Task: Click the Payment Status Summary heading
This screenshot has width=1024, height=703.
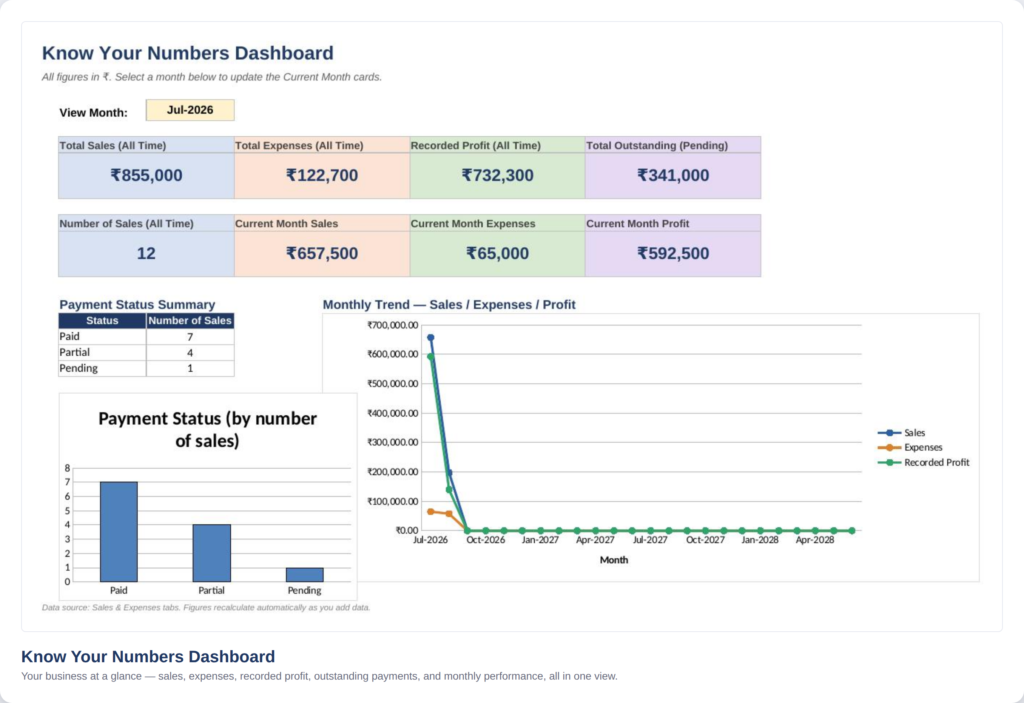Action: coord(137,304)
